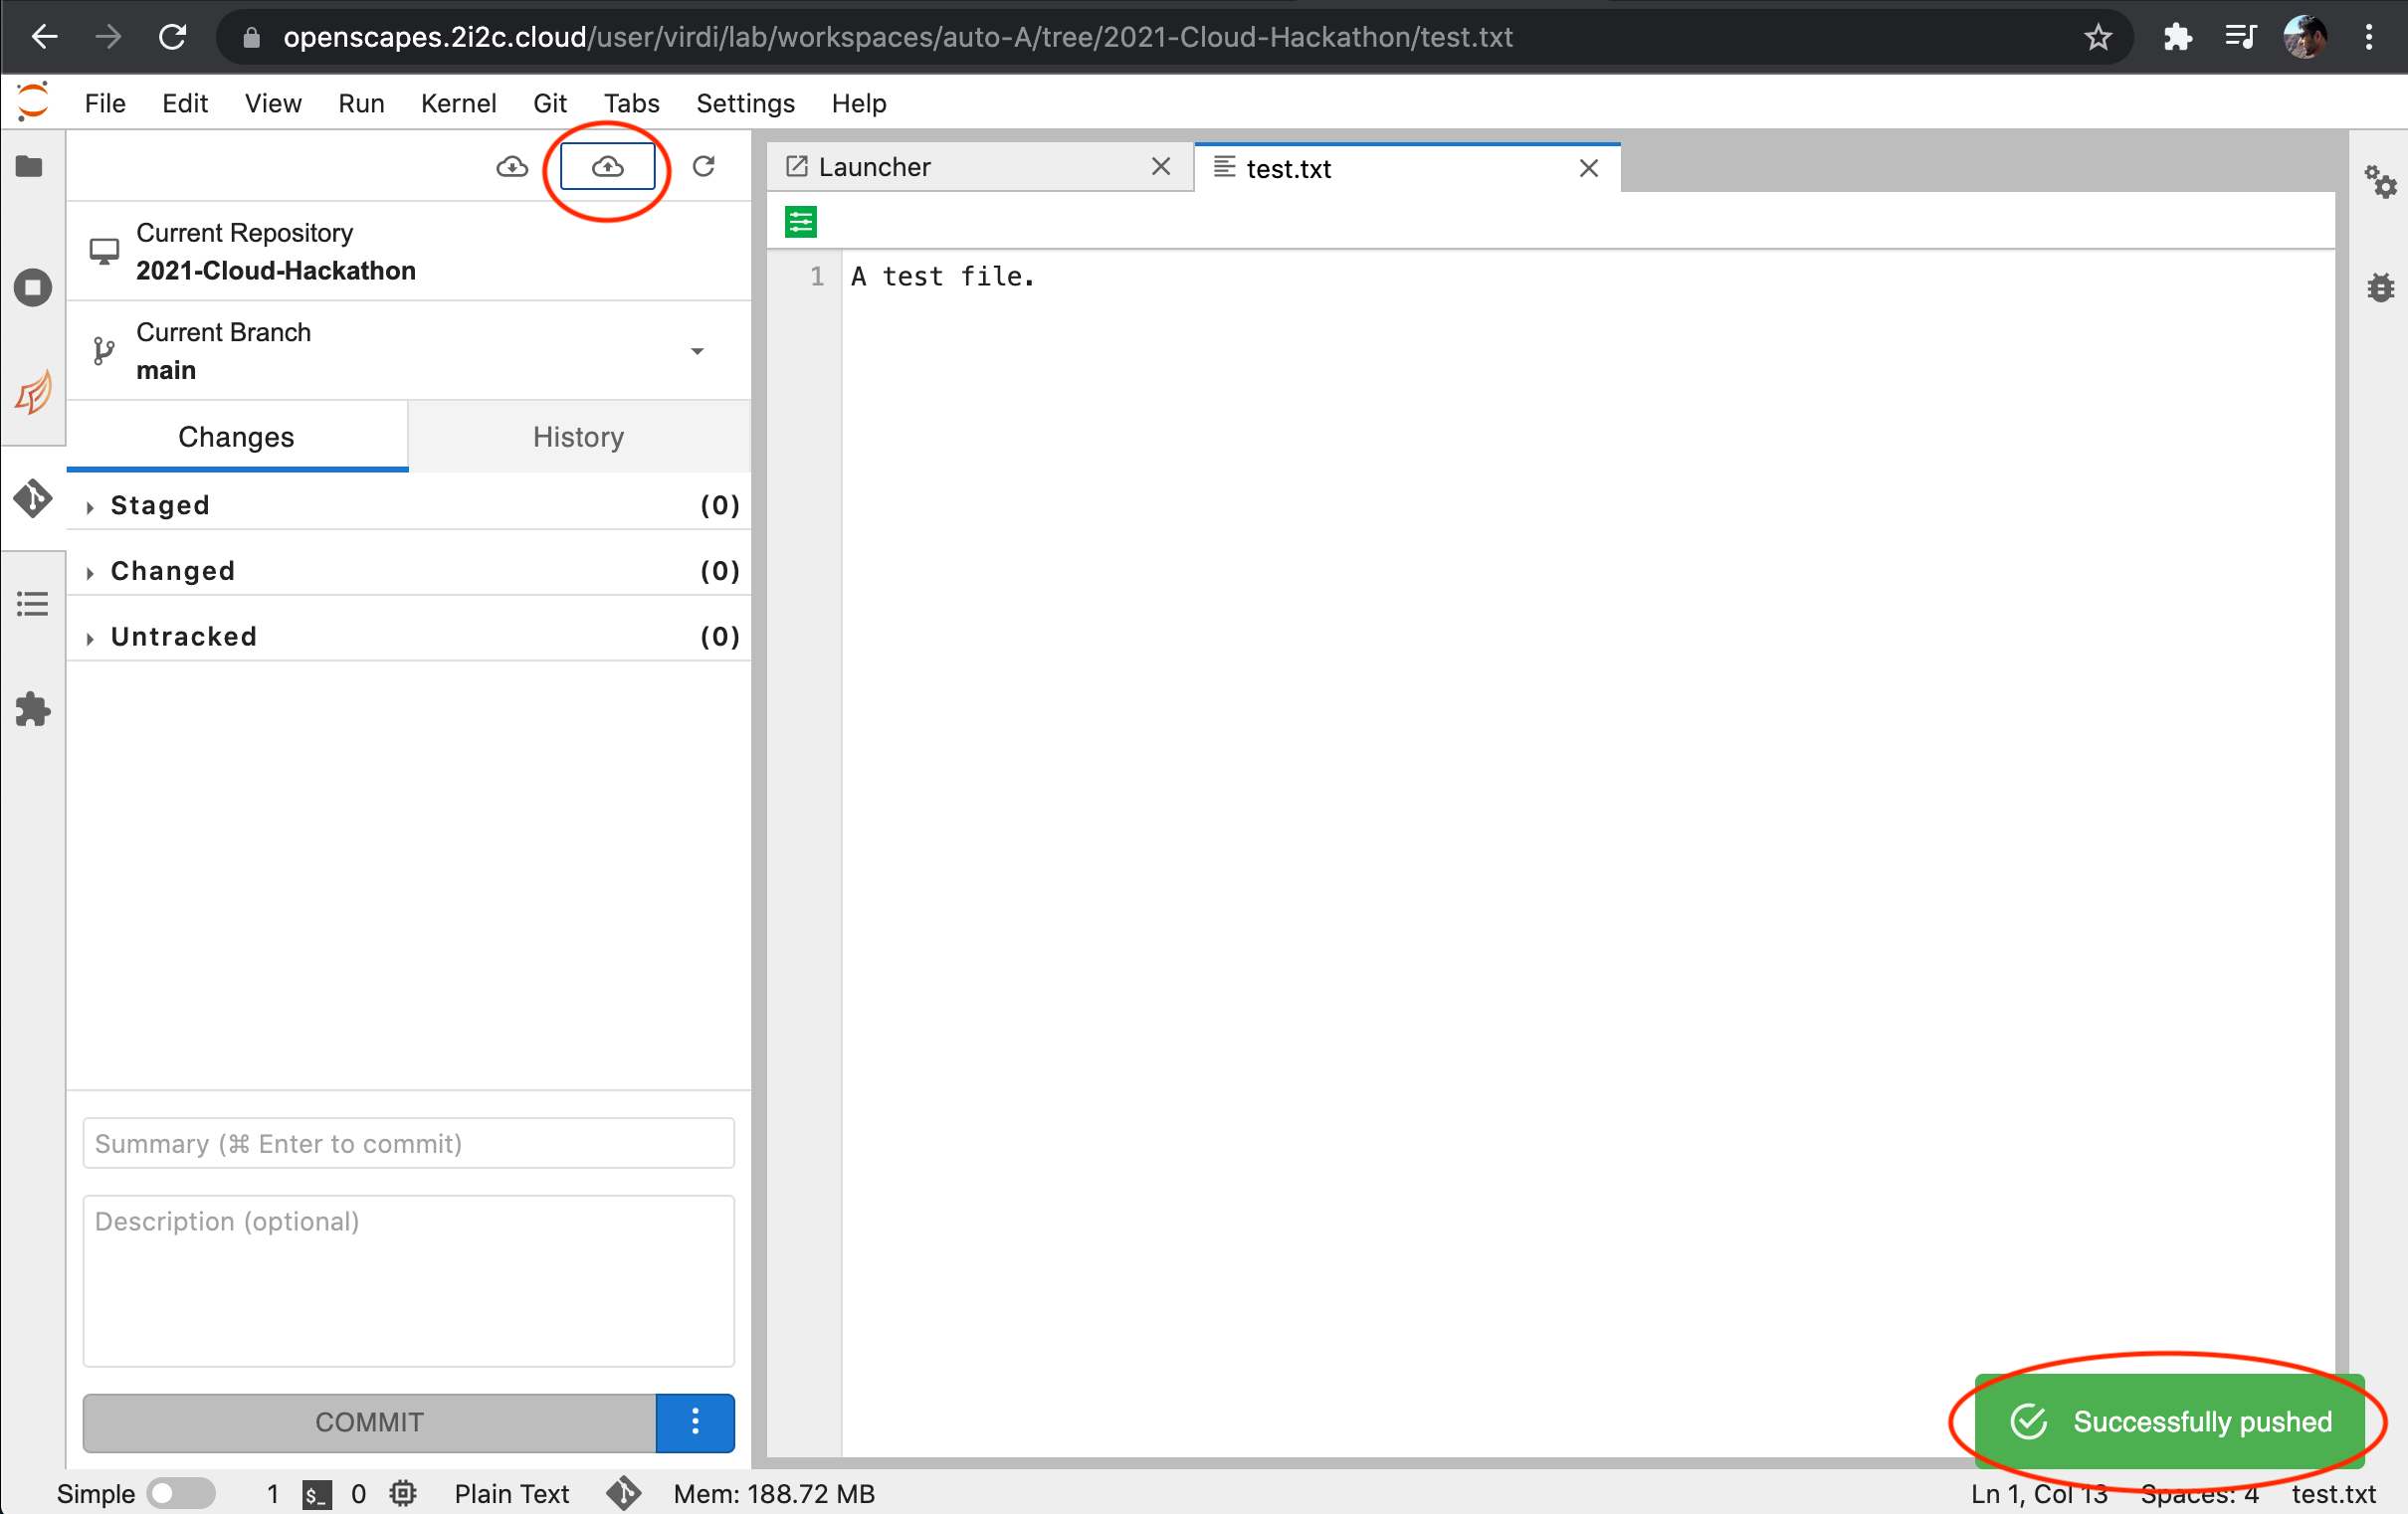This screenshot has height=1514, width=2408.
Task: Open commit options three-dot button
Action: pos(695,1421)
